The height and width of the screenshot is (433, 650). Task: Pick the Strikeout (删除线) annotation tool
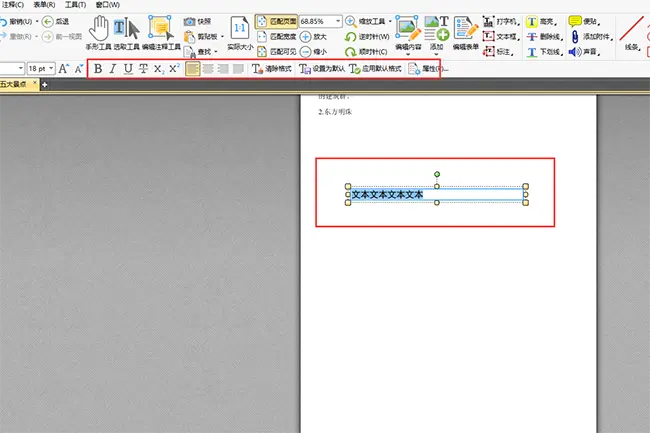coord(545,36)
